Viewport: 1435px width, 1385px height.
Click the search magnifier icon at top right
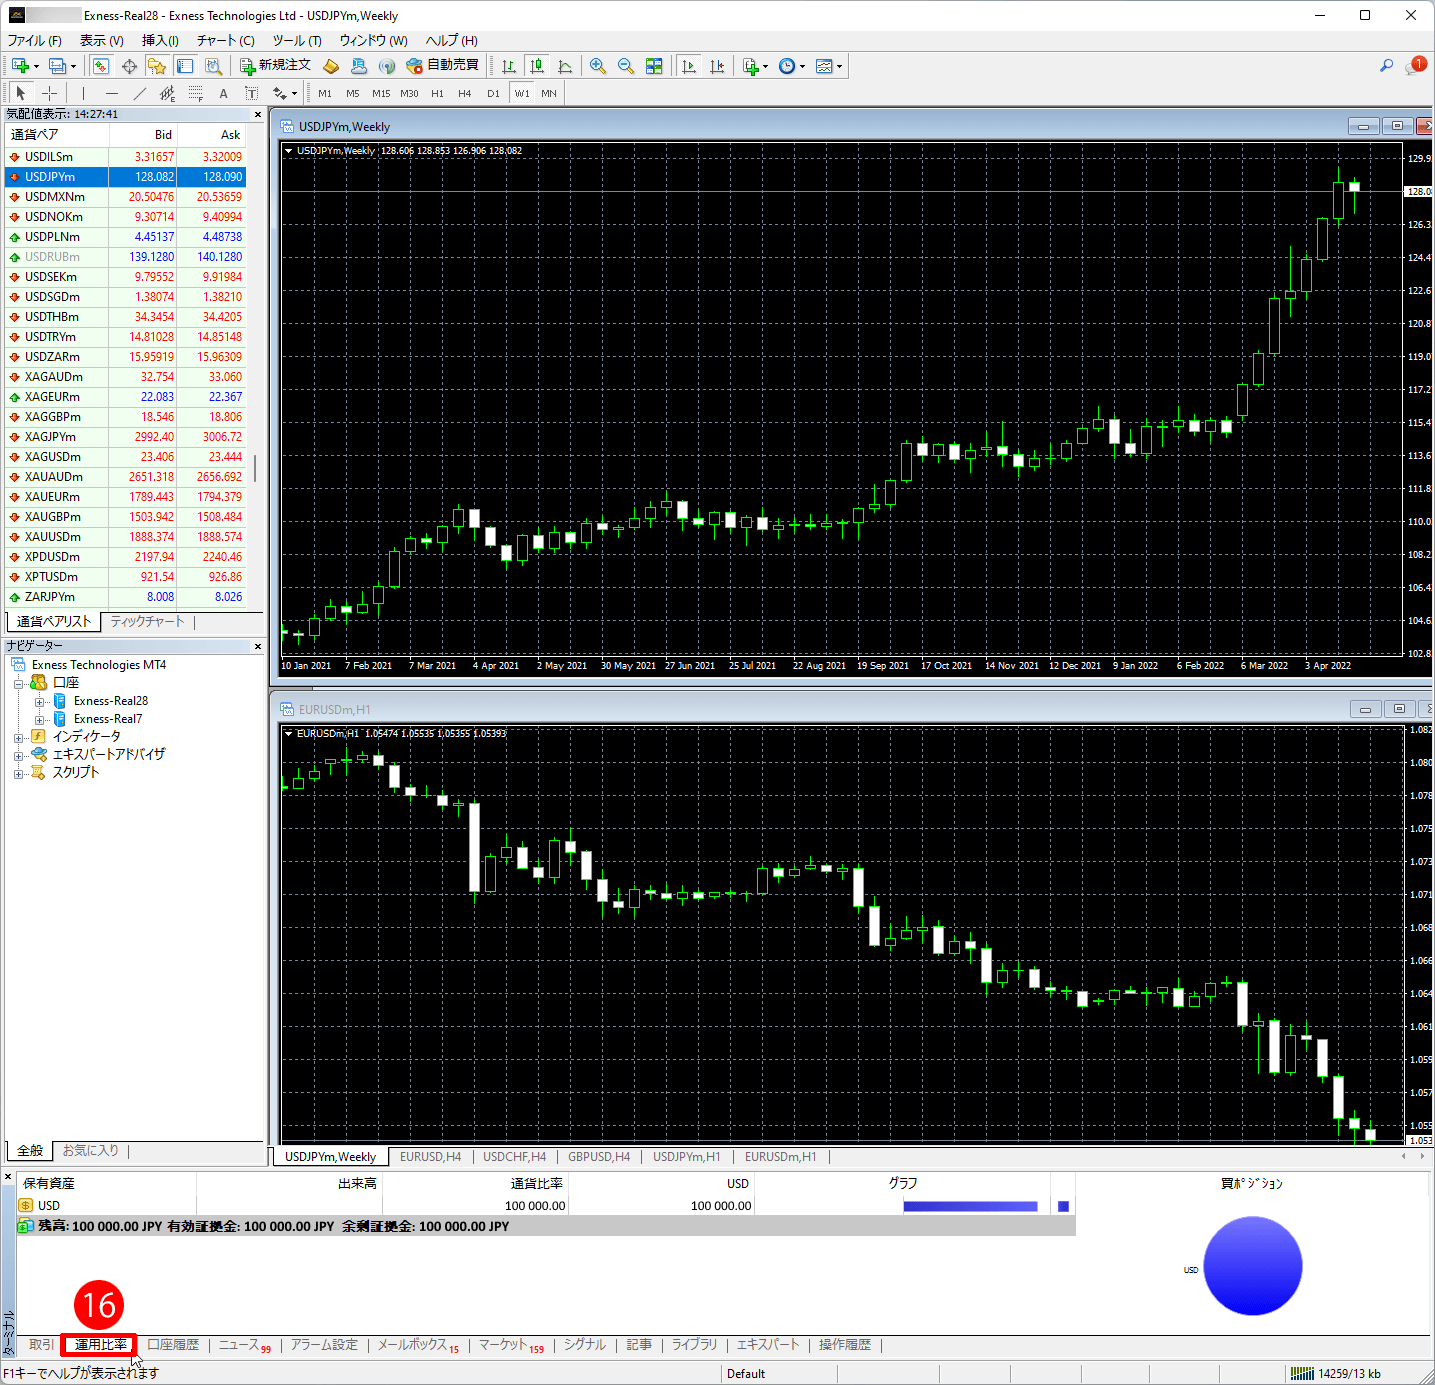(x=1386, y=66)
